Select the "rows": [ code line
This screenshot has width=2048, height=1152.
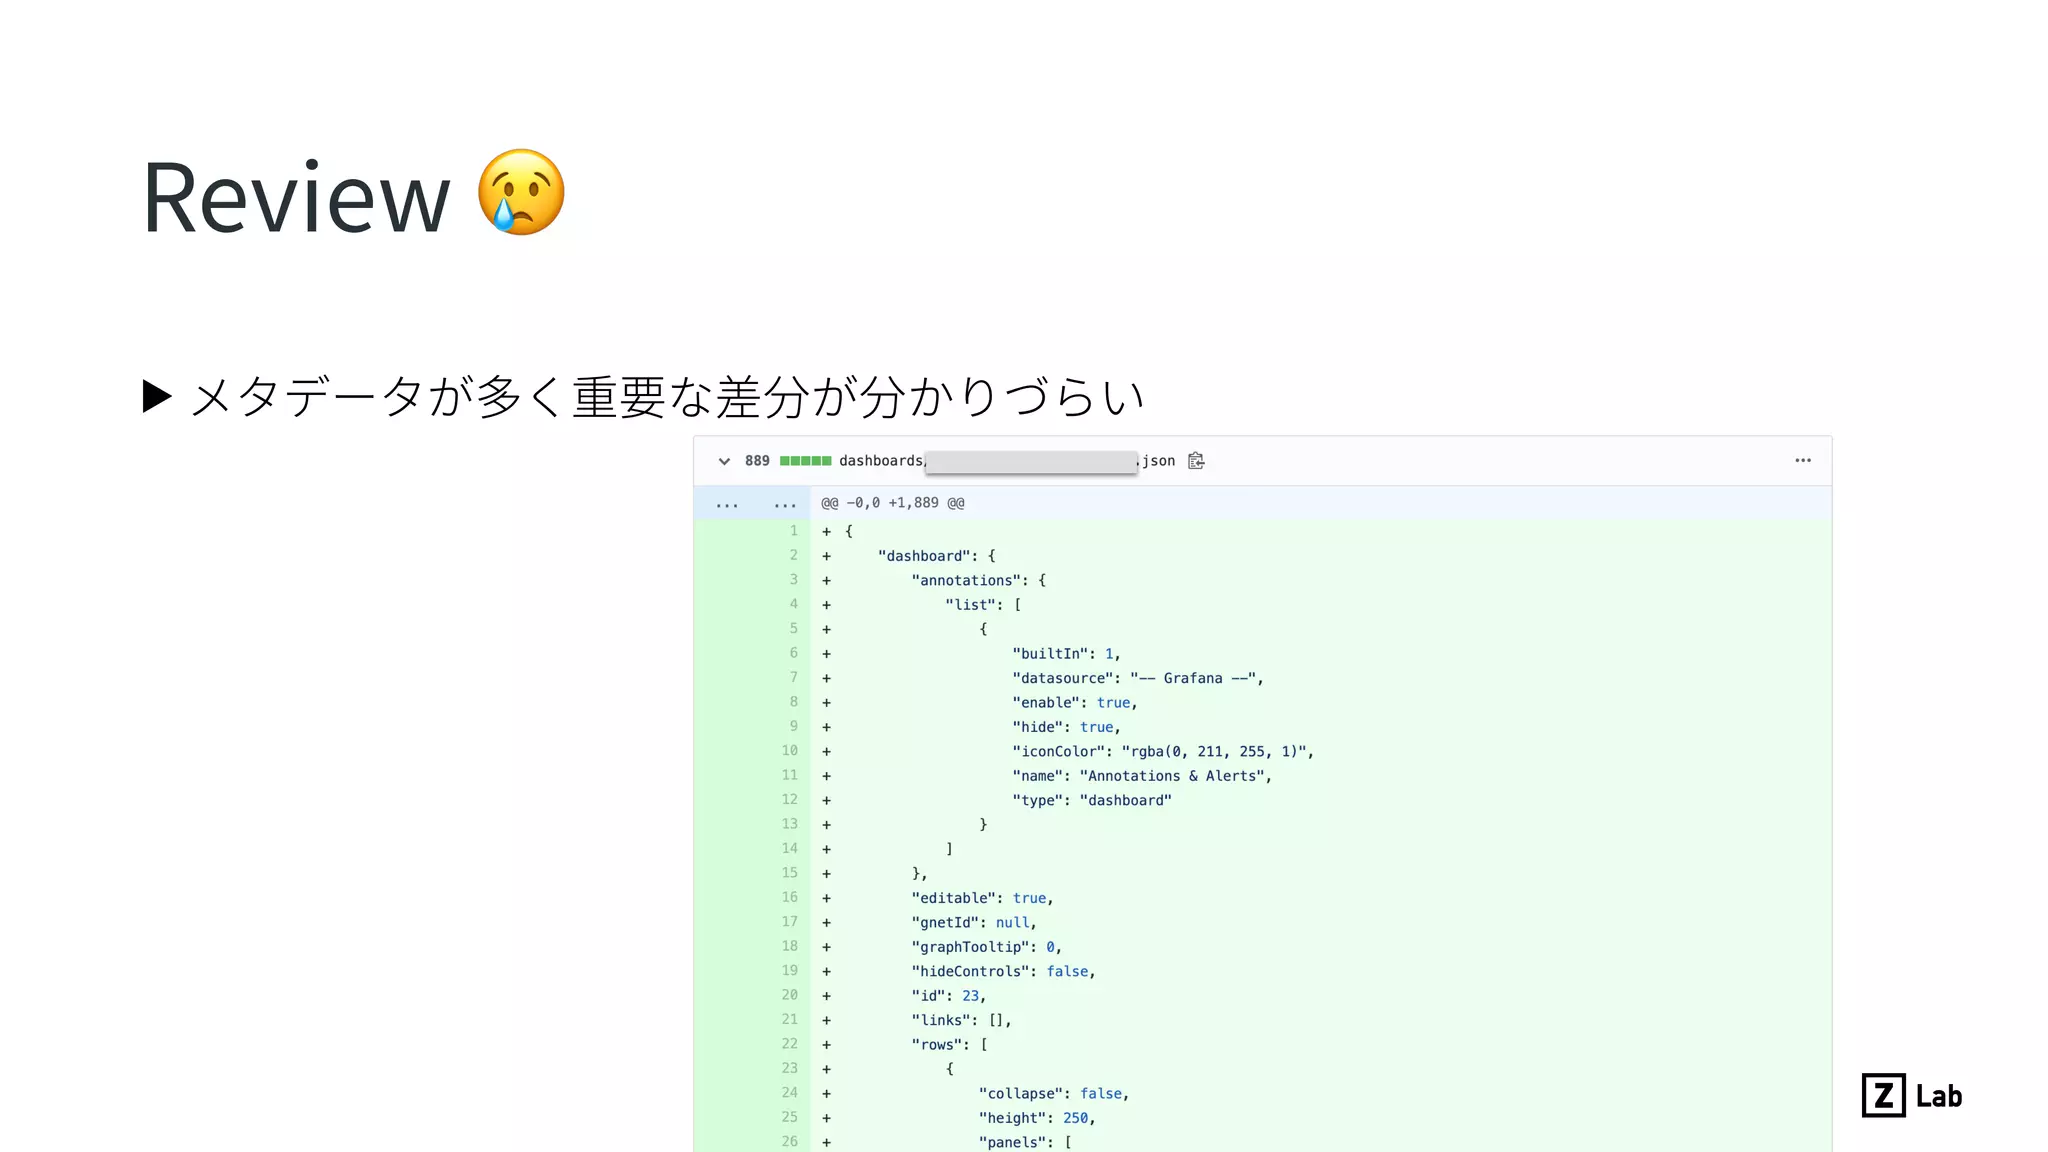[x=949, y=1045]
